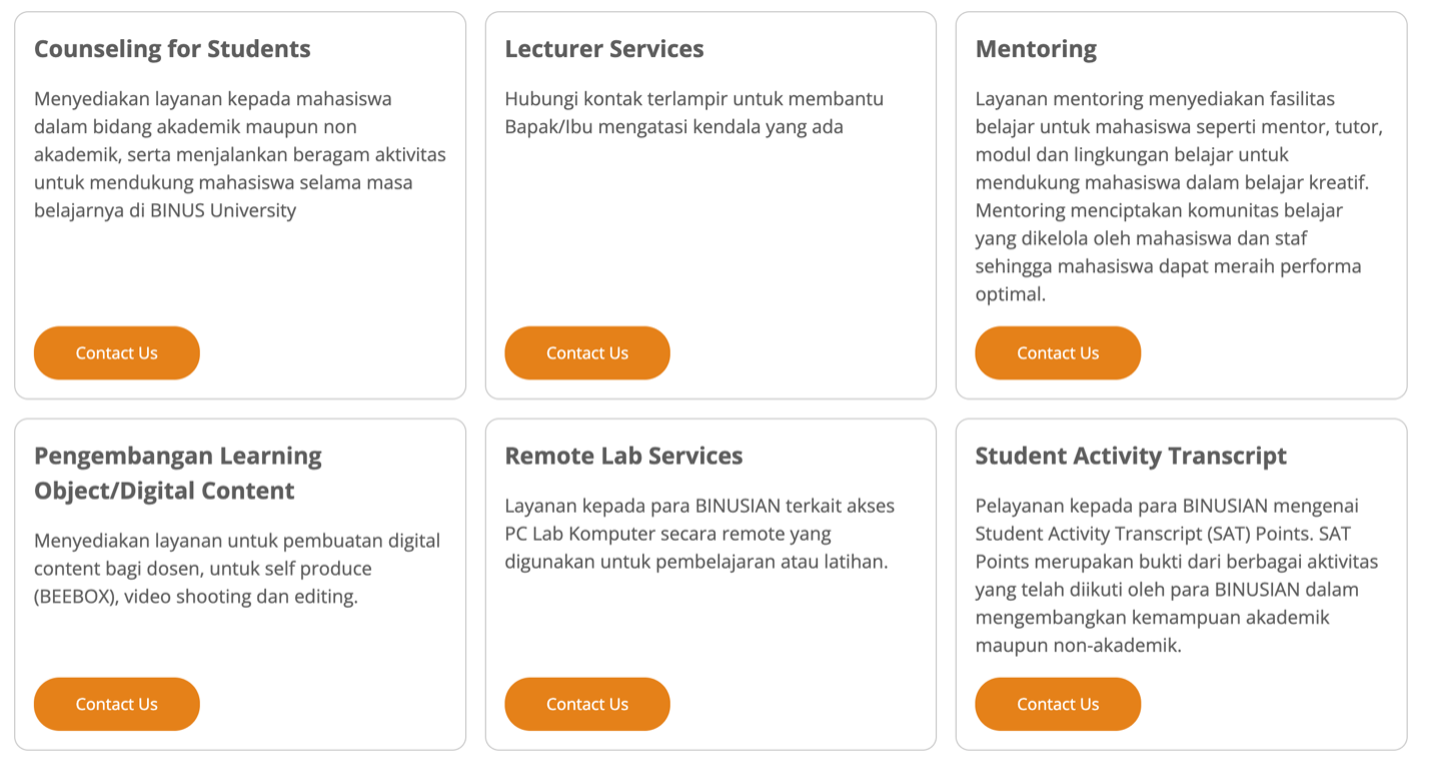The width and height of the screenshot is (1430, 766).
Task: Open the Student Activity Transcript heading
Action: (x=1130, y=455)
